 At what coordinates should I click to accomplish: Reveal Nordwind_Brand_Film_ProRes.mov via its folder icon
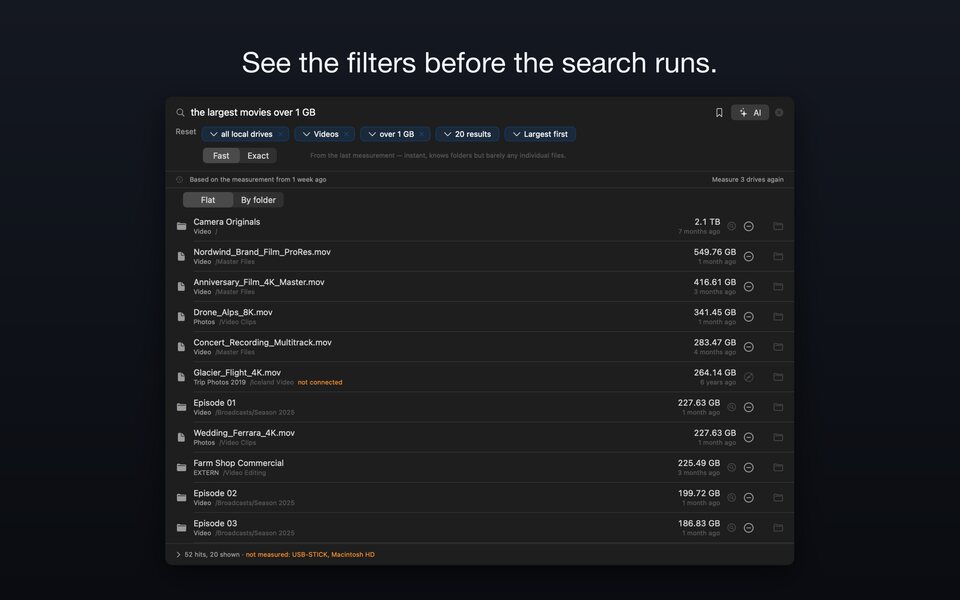[778, 257]
